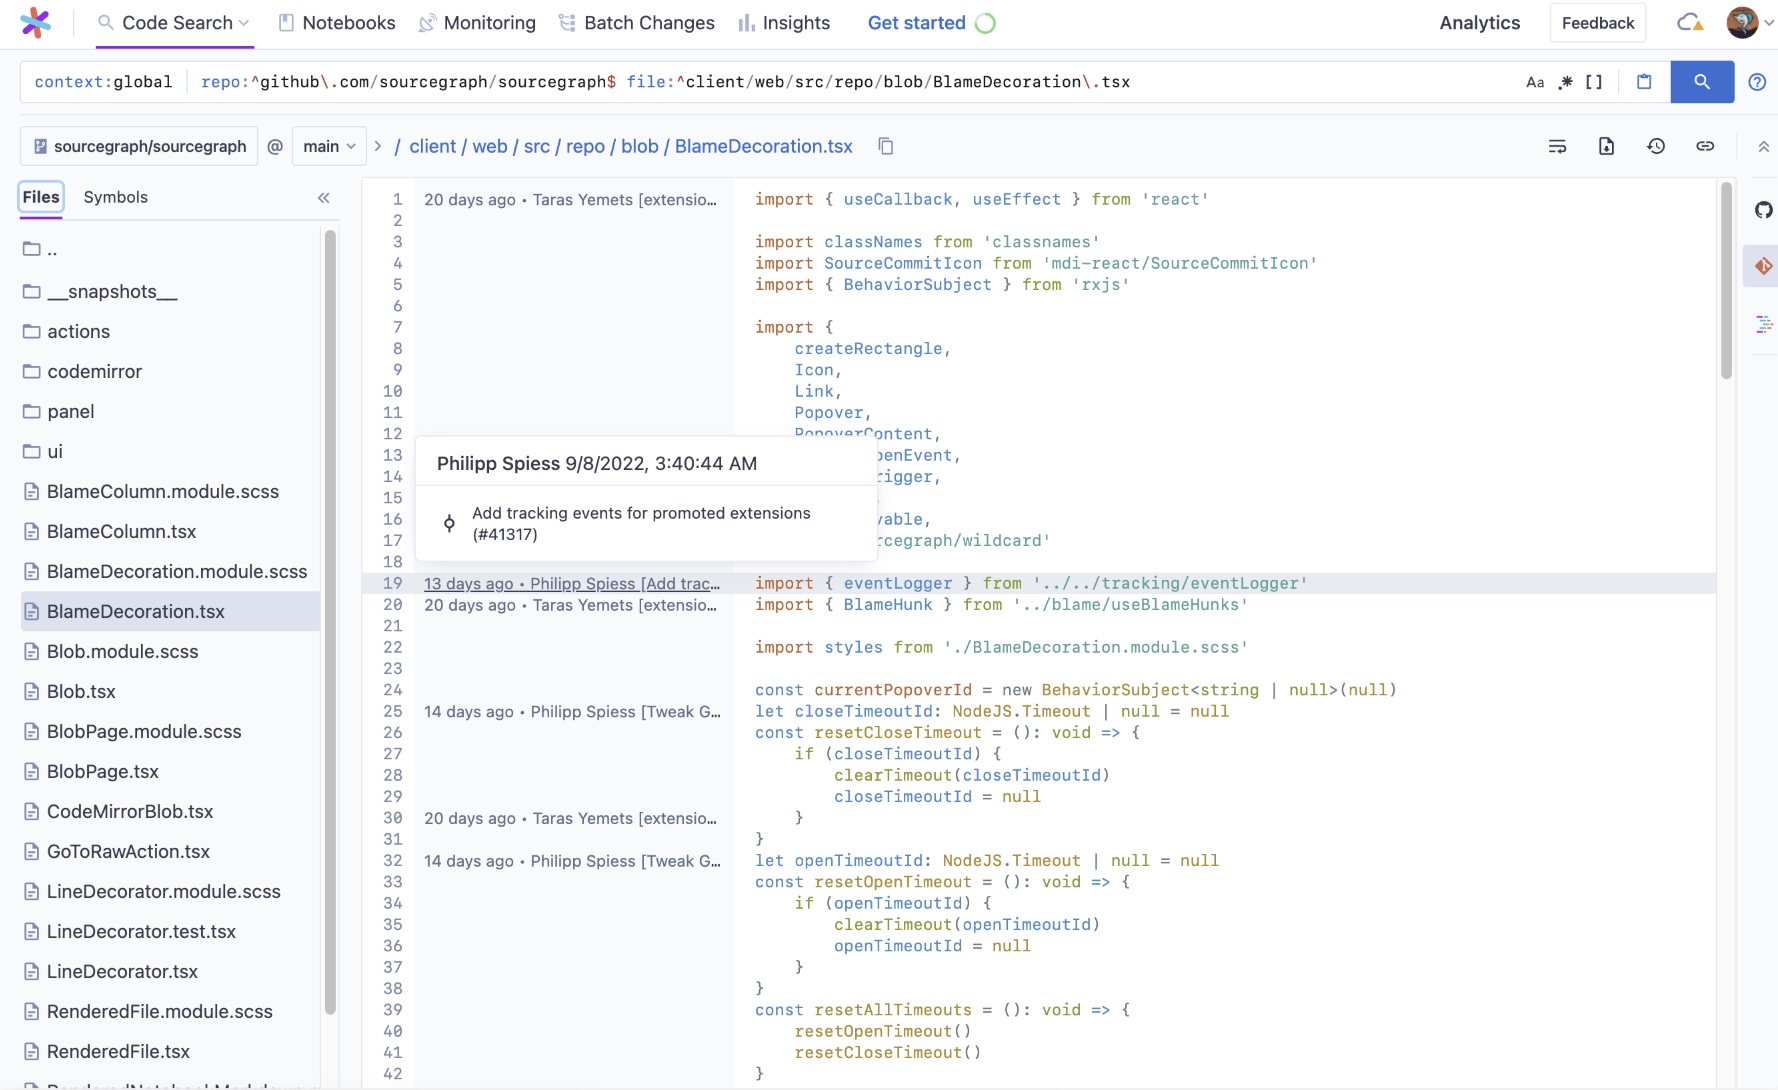
Task: Open the GitHub repository link in sidebar
Action: [x=1765, y=210]
